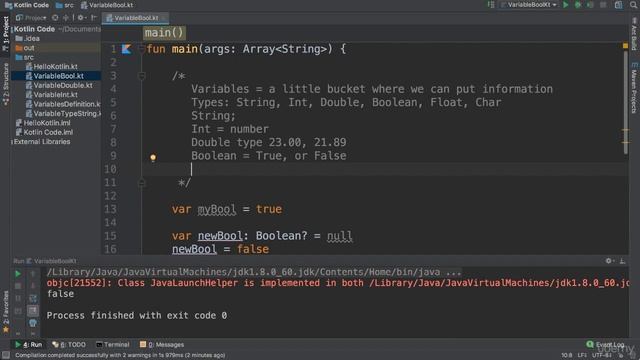Expand External Libraries node

(x=12, y=142)
